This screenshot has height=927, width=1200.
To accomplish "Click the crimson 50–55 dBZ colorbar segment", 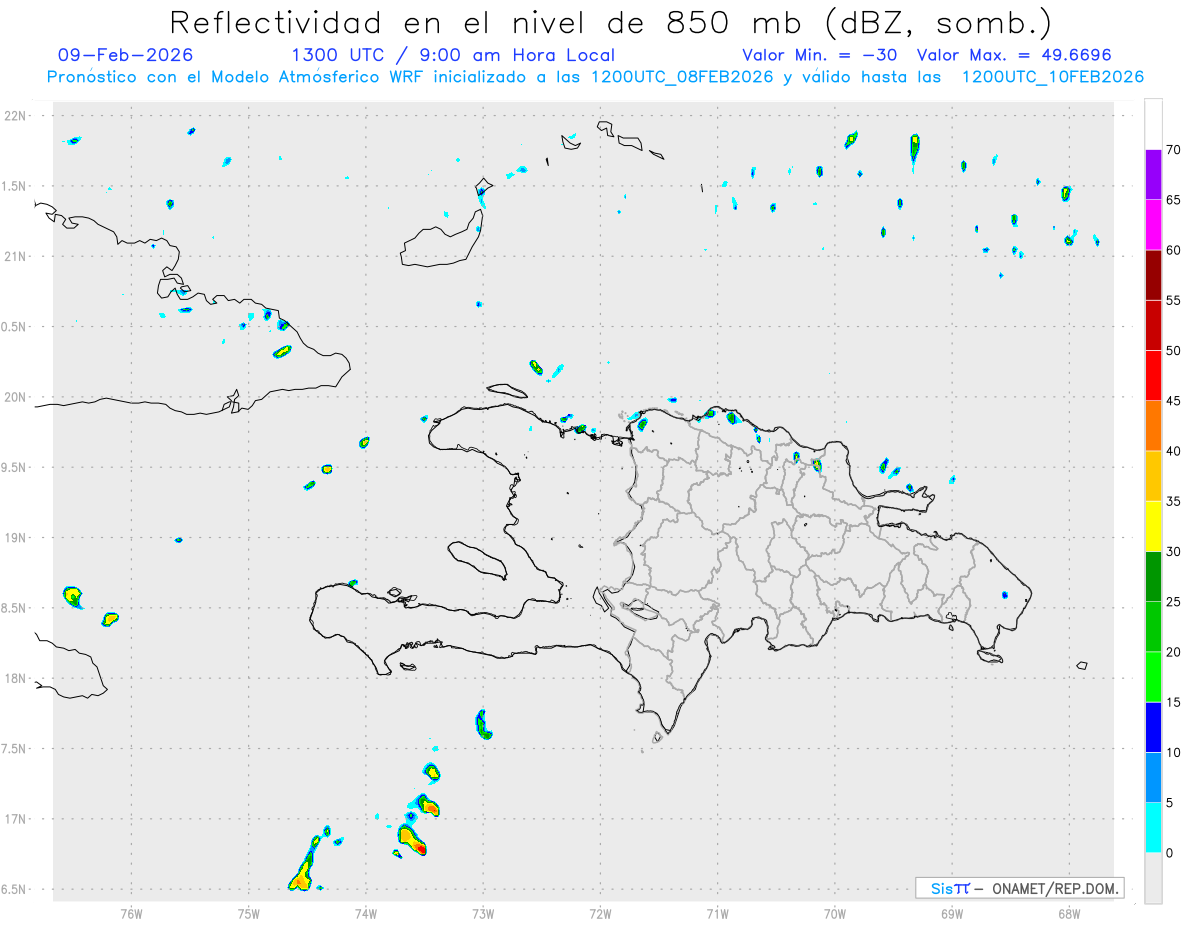I will [1153, 325].
